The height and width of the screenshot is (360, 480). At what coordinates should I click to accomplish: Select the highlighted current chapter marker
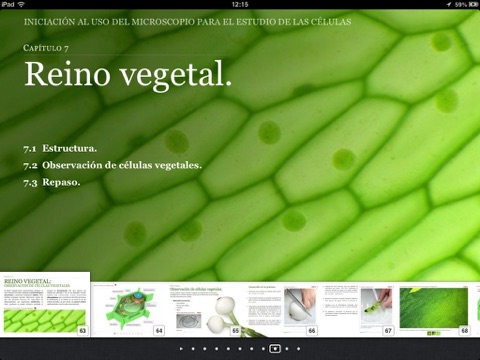[x=275, y=349]
